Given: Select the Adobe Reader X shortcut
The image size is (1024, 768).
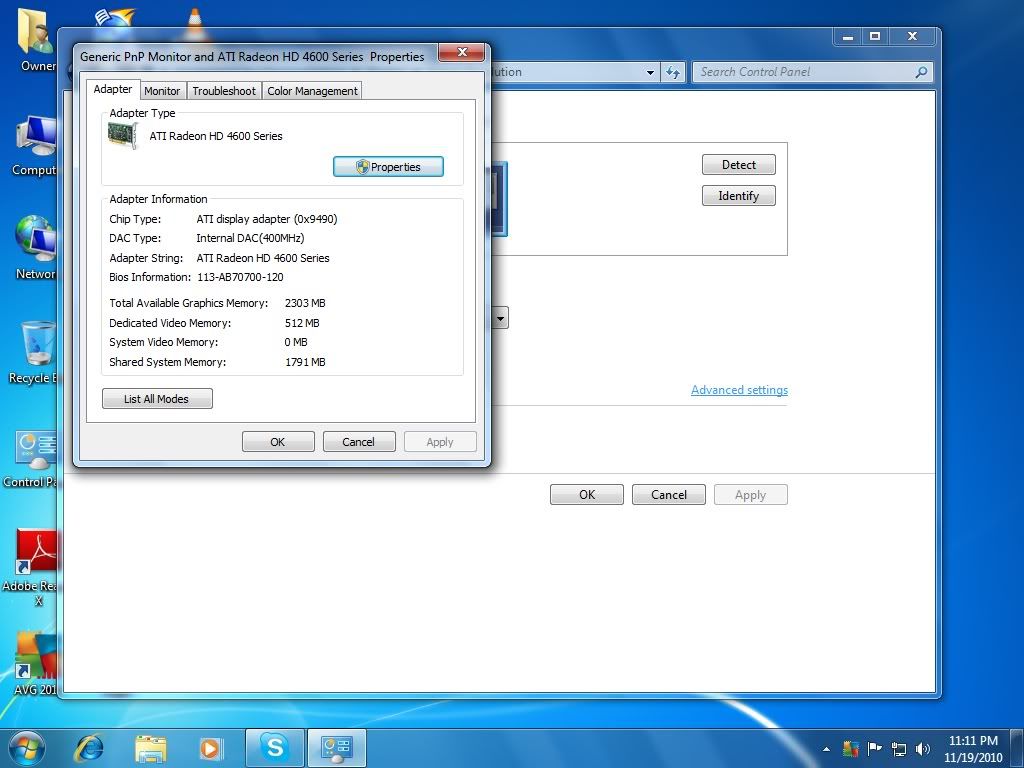Looking at the screenshot, I should coord(31,567).
